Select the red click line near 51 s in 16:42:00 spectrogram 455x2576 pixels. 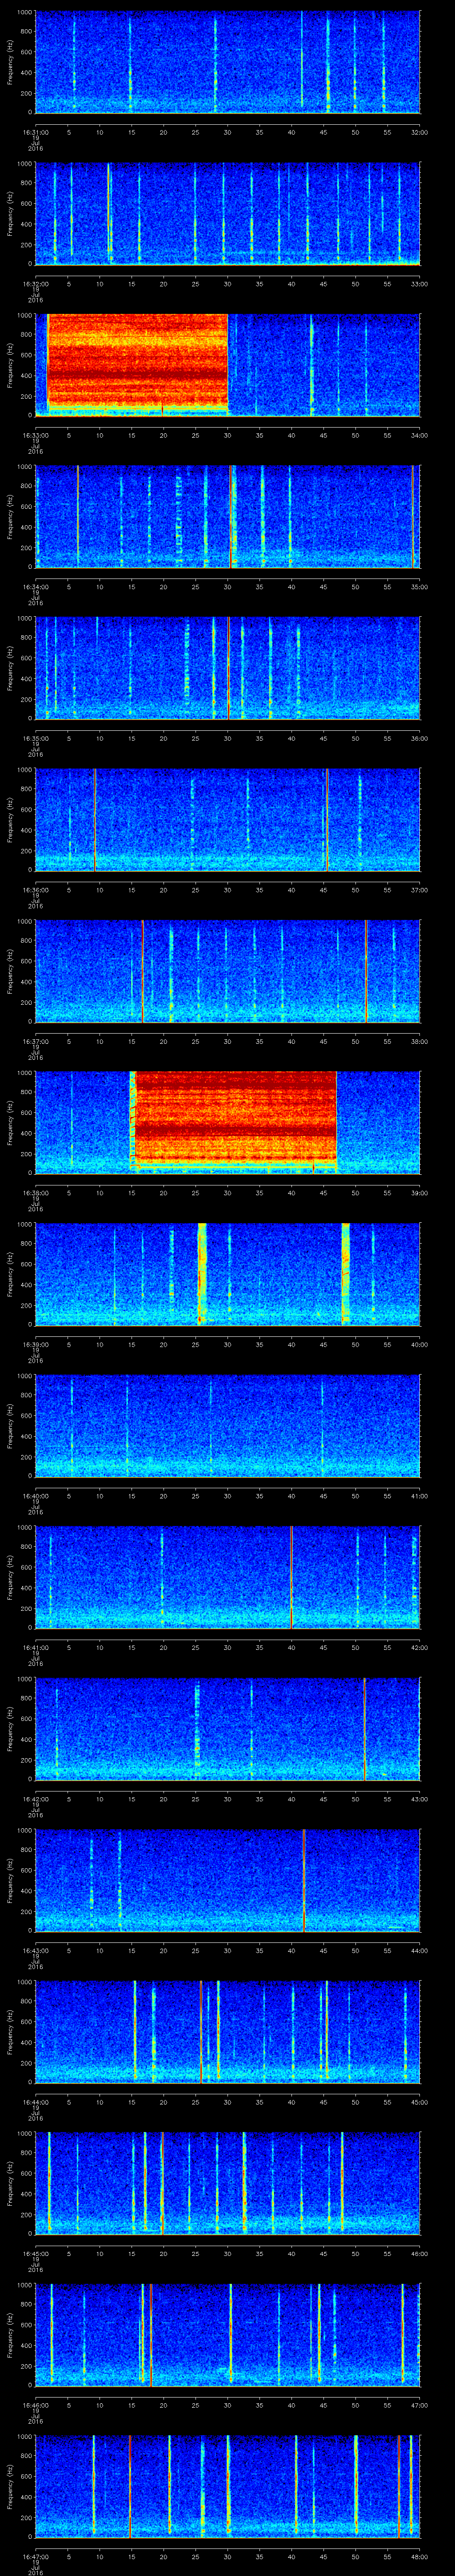pyautogui.click(x=364, y=1728)
